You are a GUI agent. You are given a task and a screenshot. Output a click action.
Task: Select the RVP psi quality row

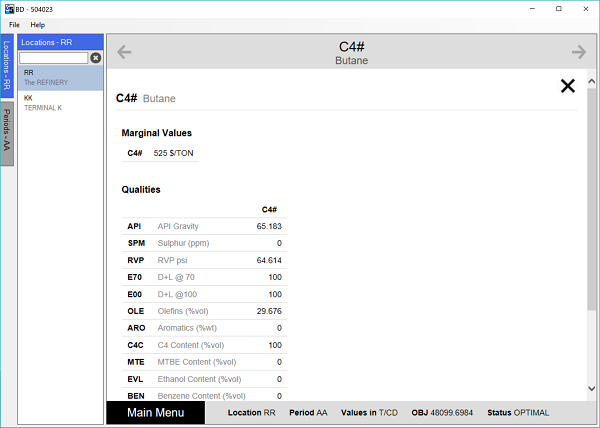click(203, 260)
